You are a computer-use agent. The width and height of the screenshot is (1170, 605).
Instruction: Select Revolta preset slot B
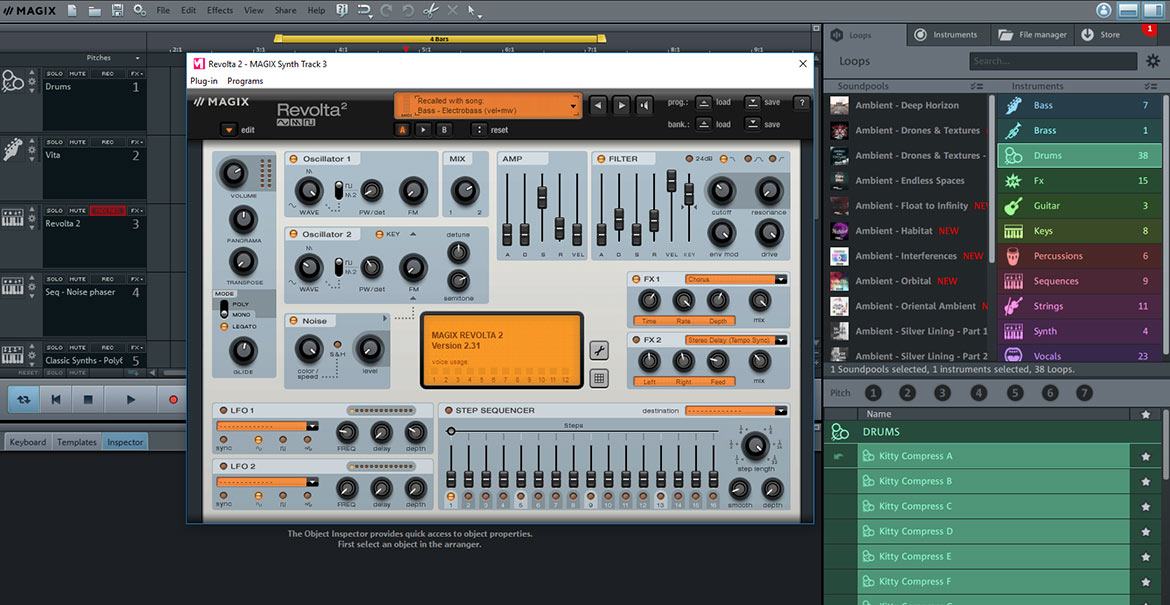point(444,130)
